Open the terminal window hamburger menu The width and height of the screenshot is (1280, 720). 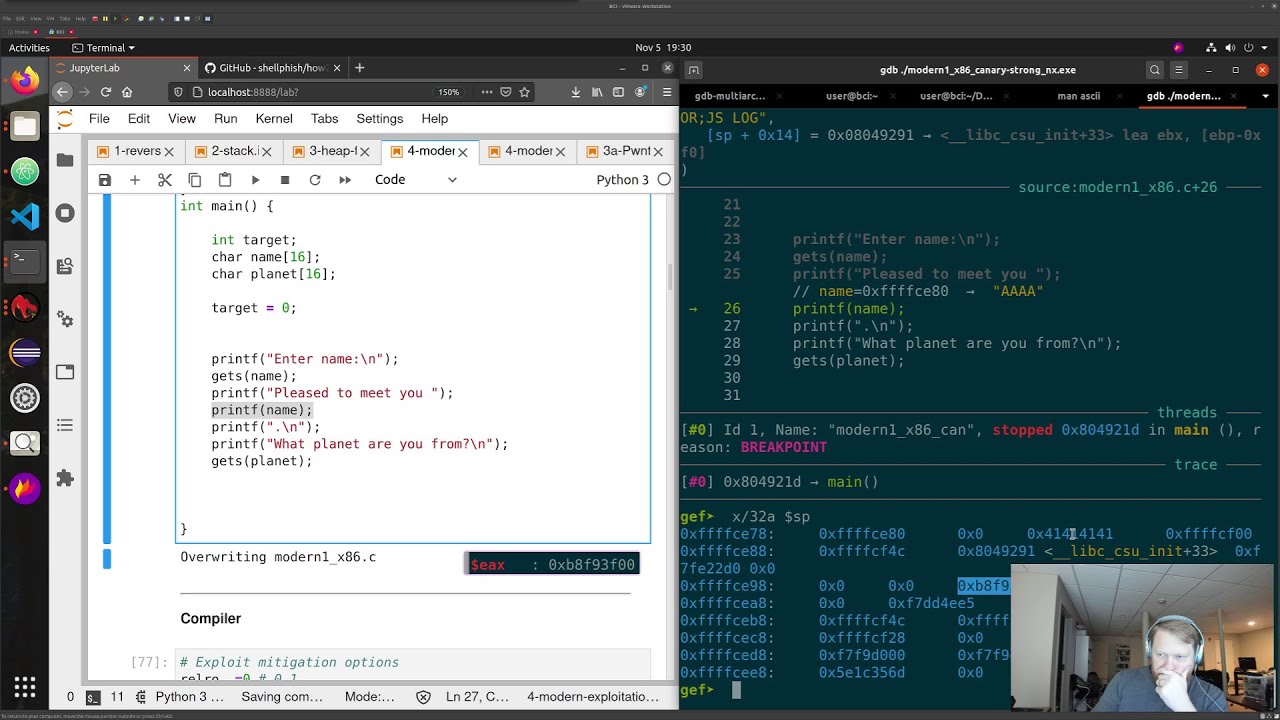1179,70
